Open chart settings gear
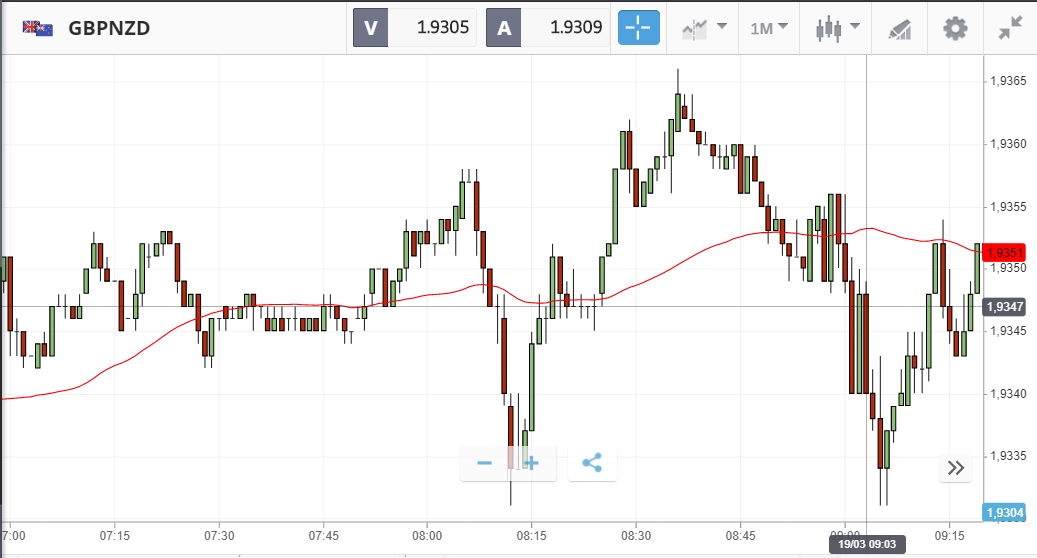Image resolution: width=1037 pixels, height=558 pixels. [x=956, y=28]
